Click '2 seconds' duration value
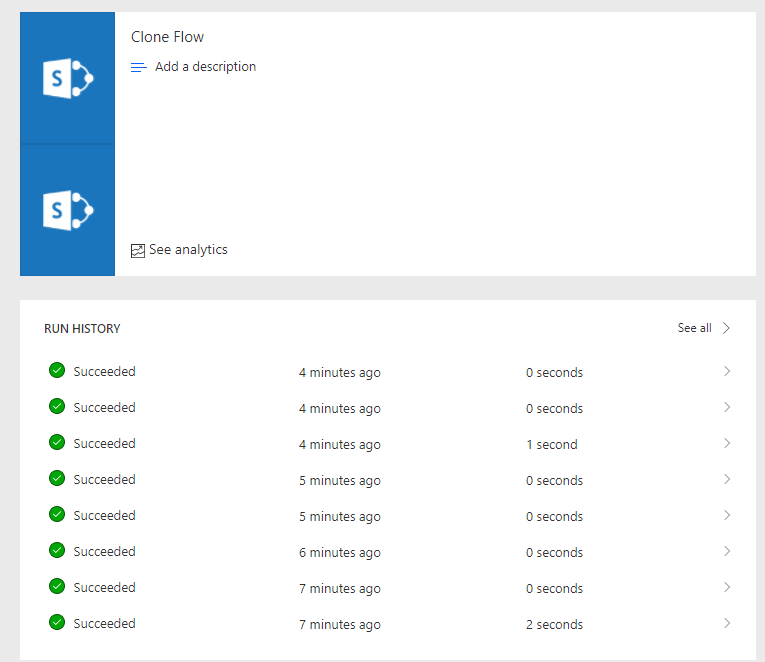765x662 pixels. click(554, 624)
